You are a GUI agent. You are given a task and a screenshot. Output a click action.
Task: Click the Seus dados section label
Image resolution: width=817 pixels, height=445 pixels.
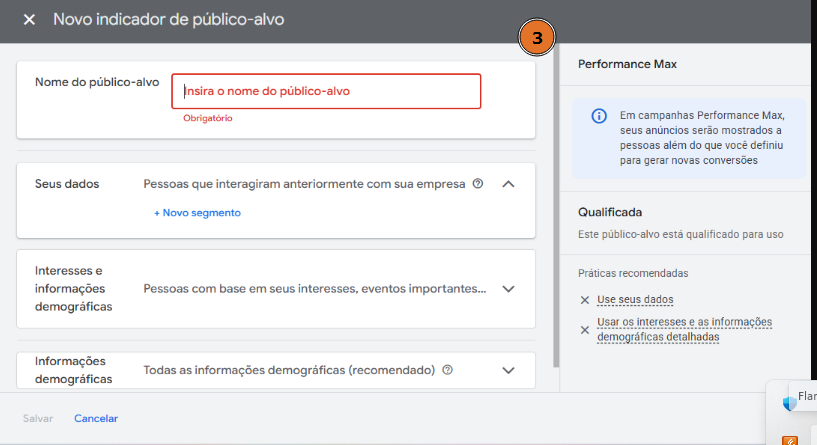click(x=67, y=184)
